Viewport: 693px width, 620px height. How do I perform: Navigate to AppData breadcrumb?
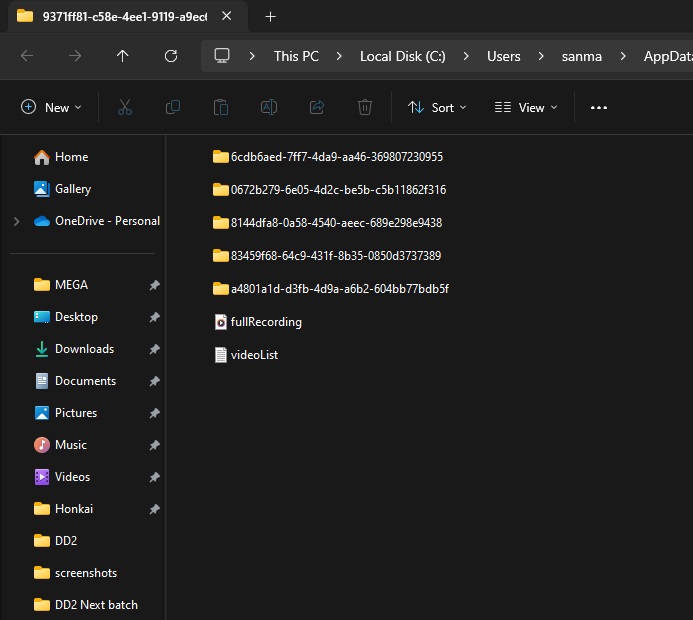668,56
